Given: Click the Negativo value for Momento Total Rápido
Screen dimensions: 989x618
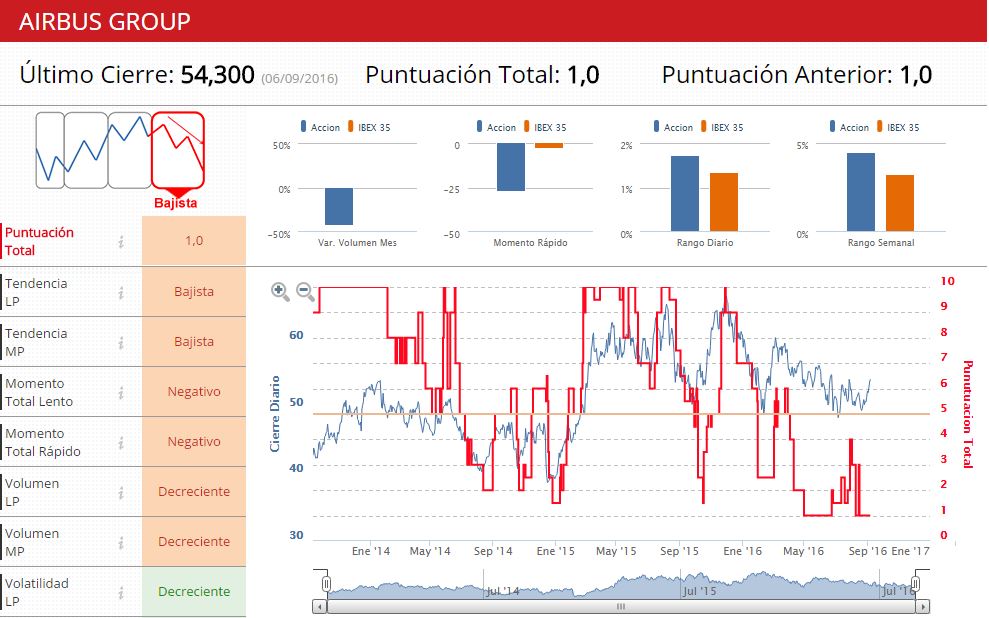Looking at the screenshot, I should point(194,442).
